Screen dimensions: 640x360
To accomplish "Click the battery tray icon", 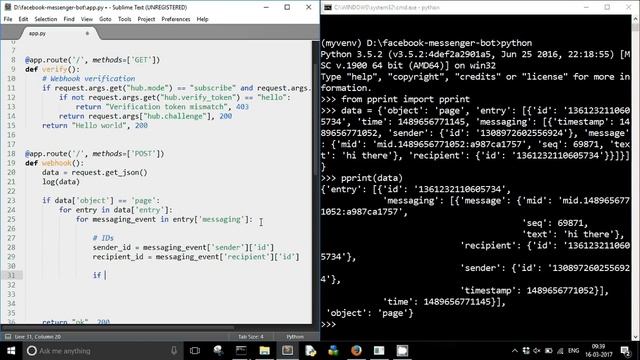I will tap(549, 351).
